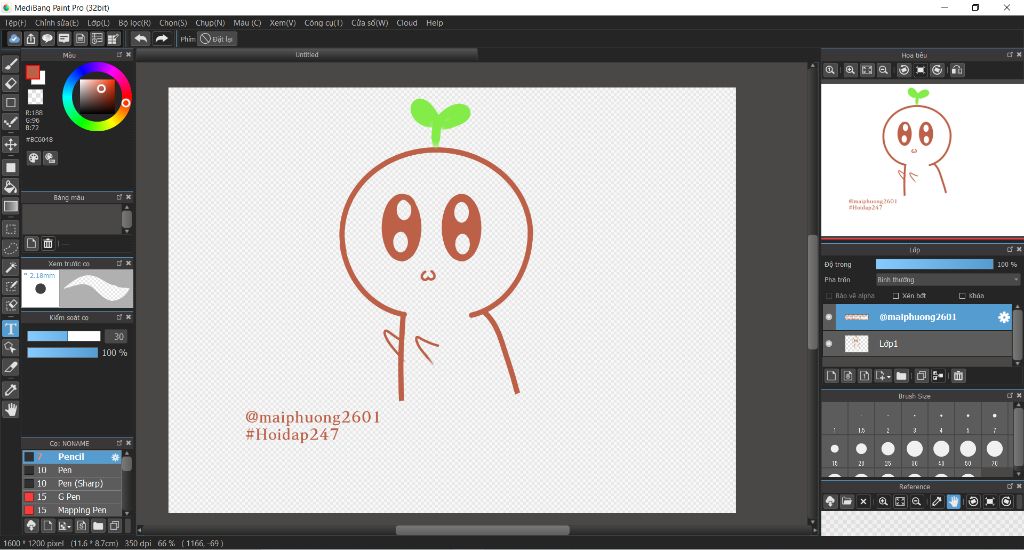Open the Help menu

coord(434,23)
